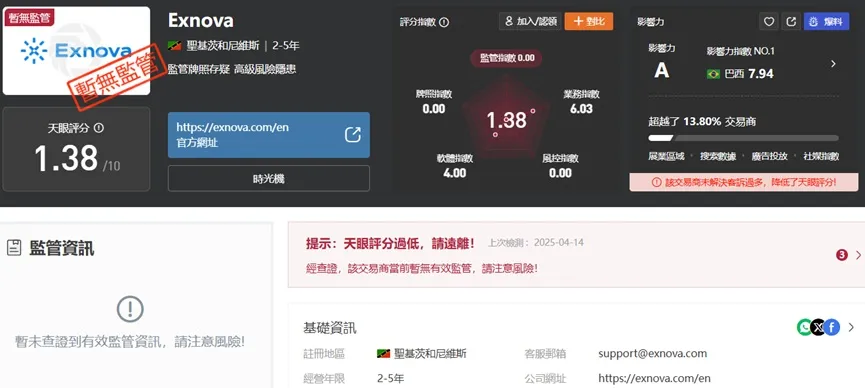This screenshot has height=388, width=865.
Task: Click the support@exnova.com email
Action: (653, 353)
